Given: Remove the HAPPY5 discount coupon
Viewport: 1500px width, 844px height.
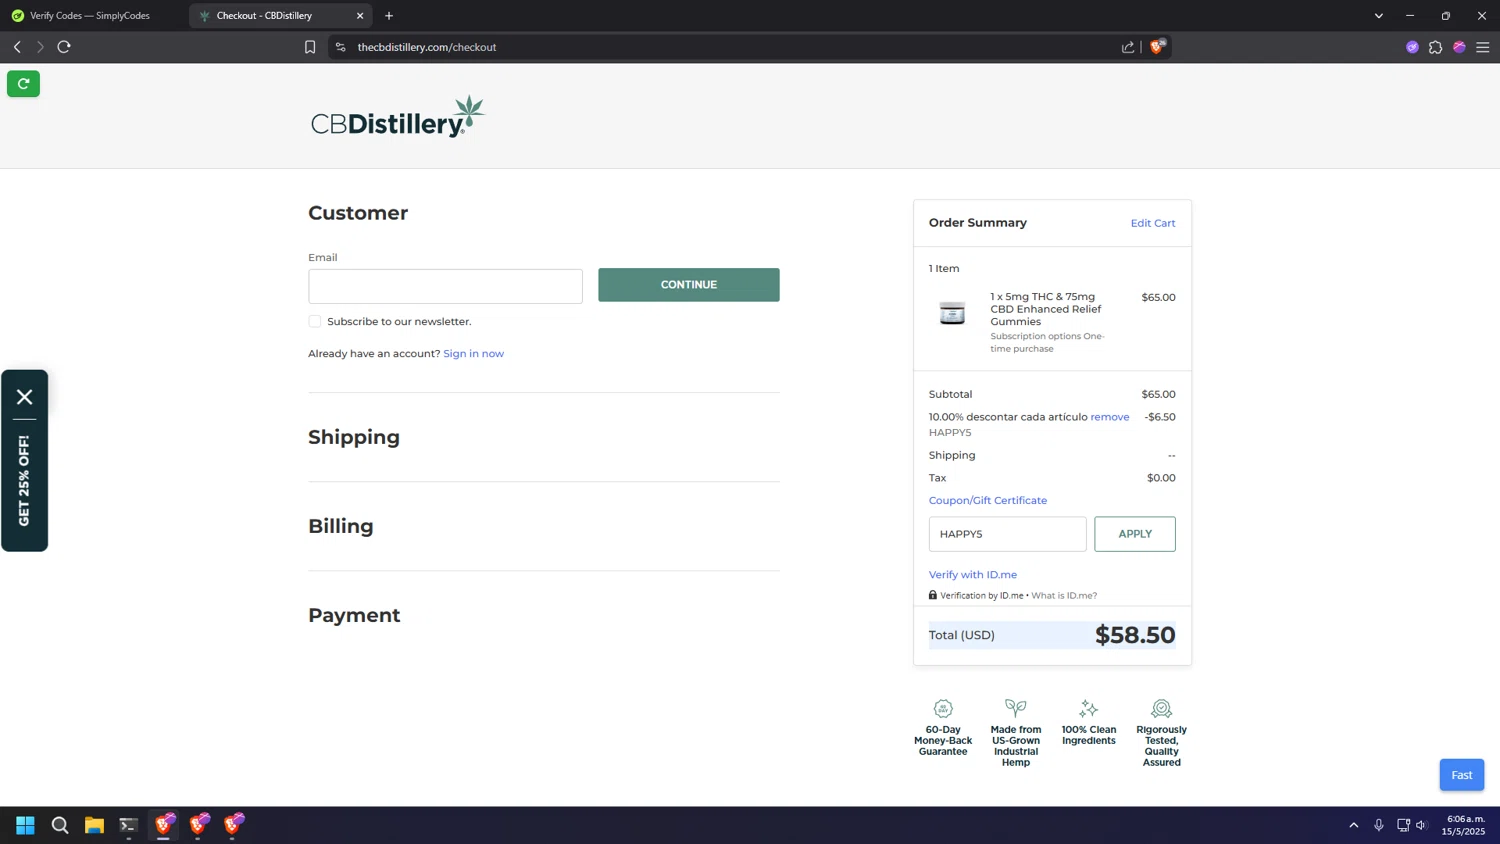Looking at the screenshot, I should coord(1110,417).
